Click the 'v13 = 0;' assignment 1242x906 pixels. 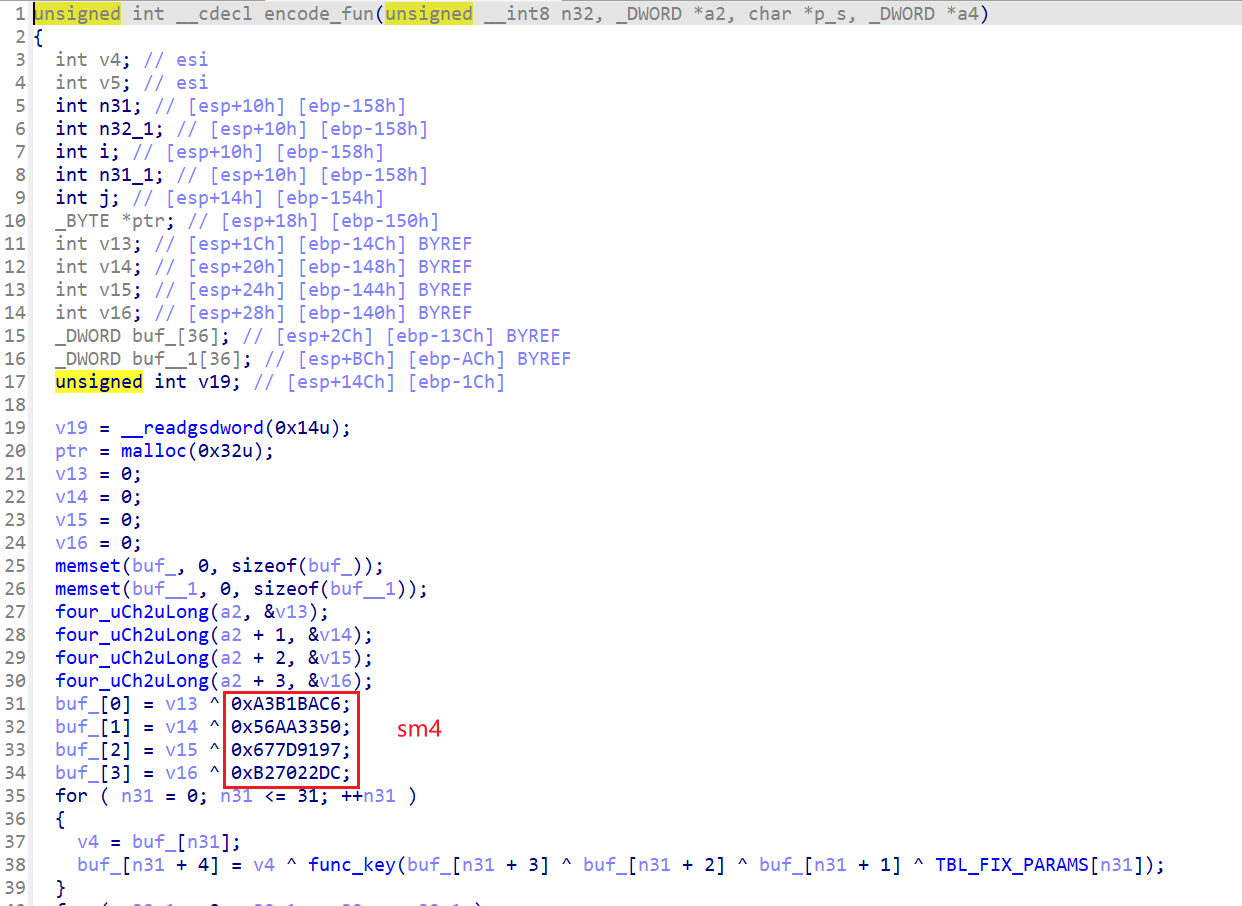coord(99,474)
